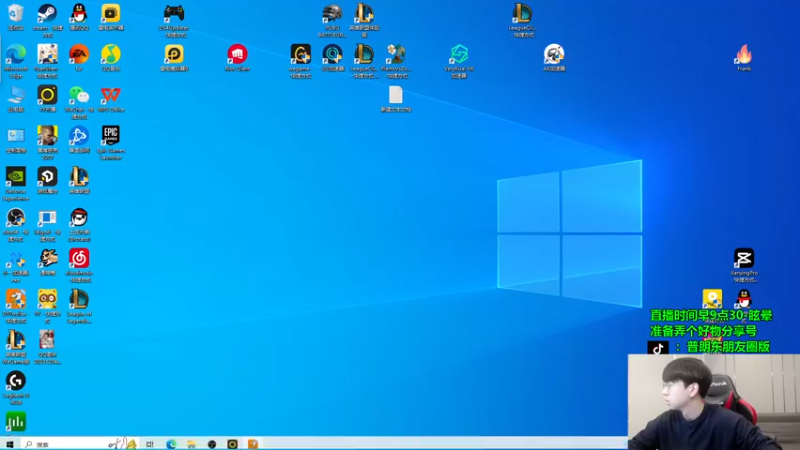800x450 pixels.
Task: Open Edge from the taskbar
Action: [171, 444]
